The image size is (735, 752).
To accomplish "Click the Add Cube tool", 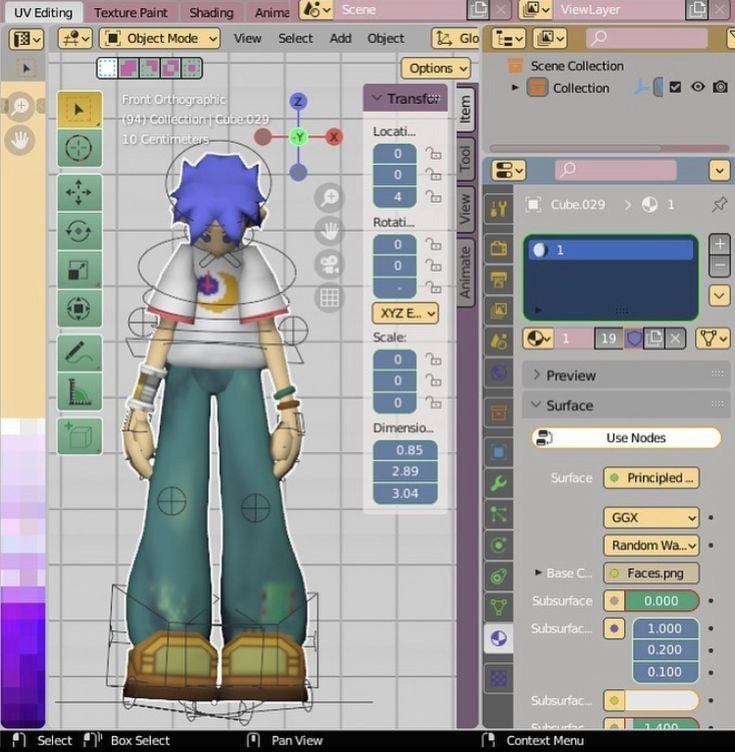I will click(78, 436).
